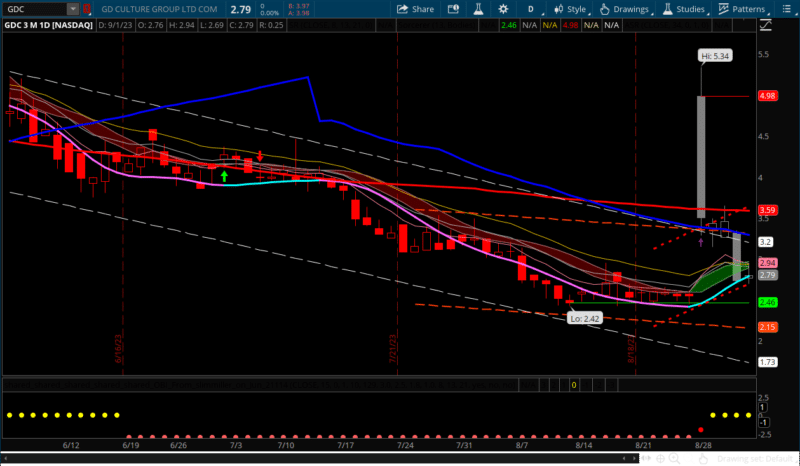Click the Share button
This screenshot has width=800, height=466.
(x=415, y=9)
